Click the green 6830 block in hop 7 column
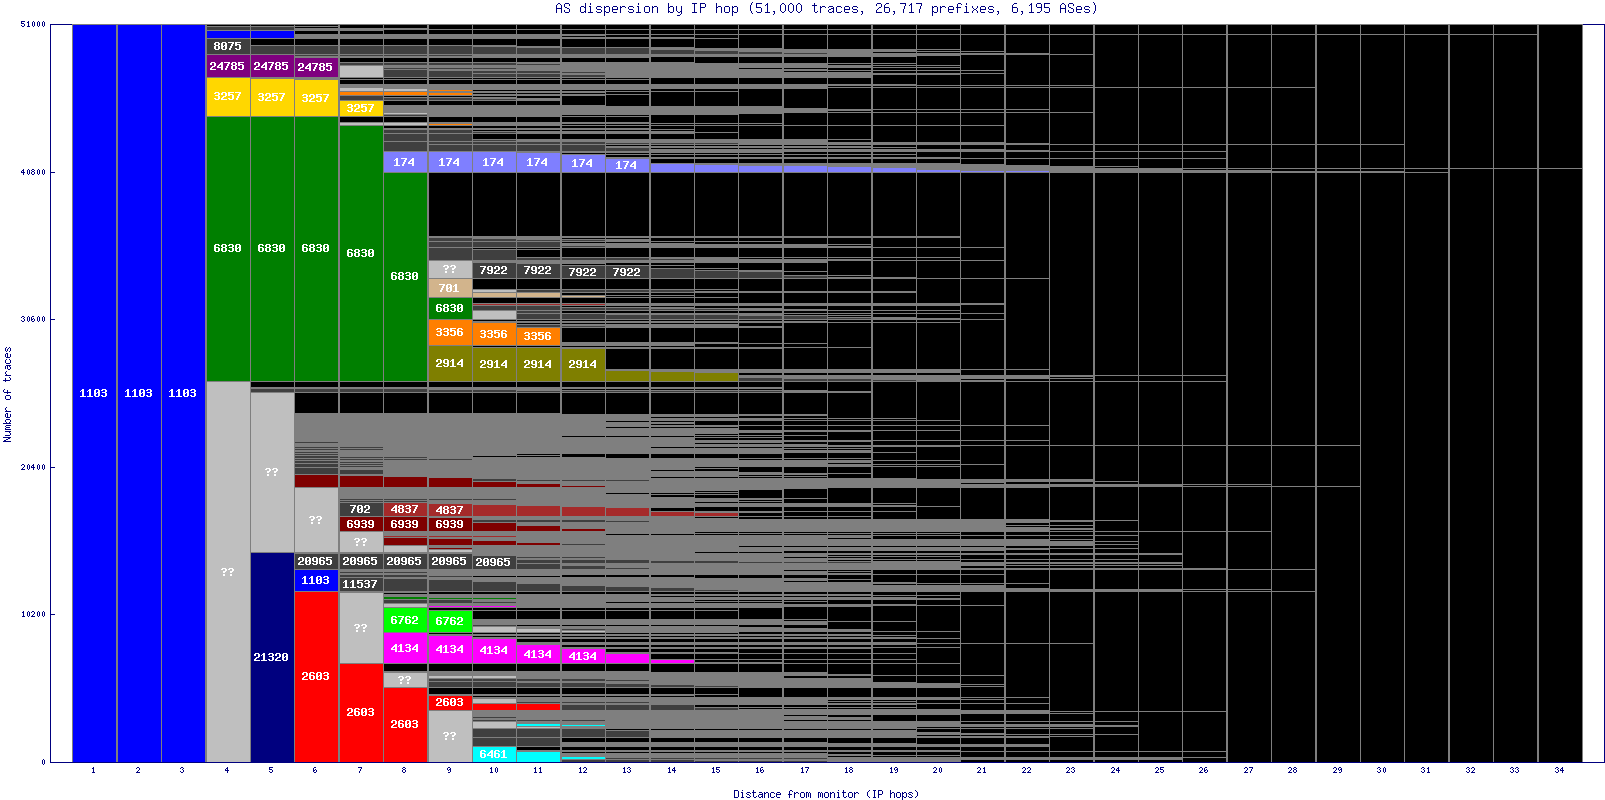 click(x=360, y=253)
